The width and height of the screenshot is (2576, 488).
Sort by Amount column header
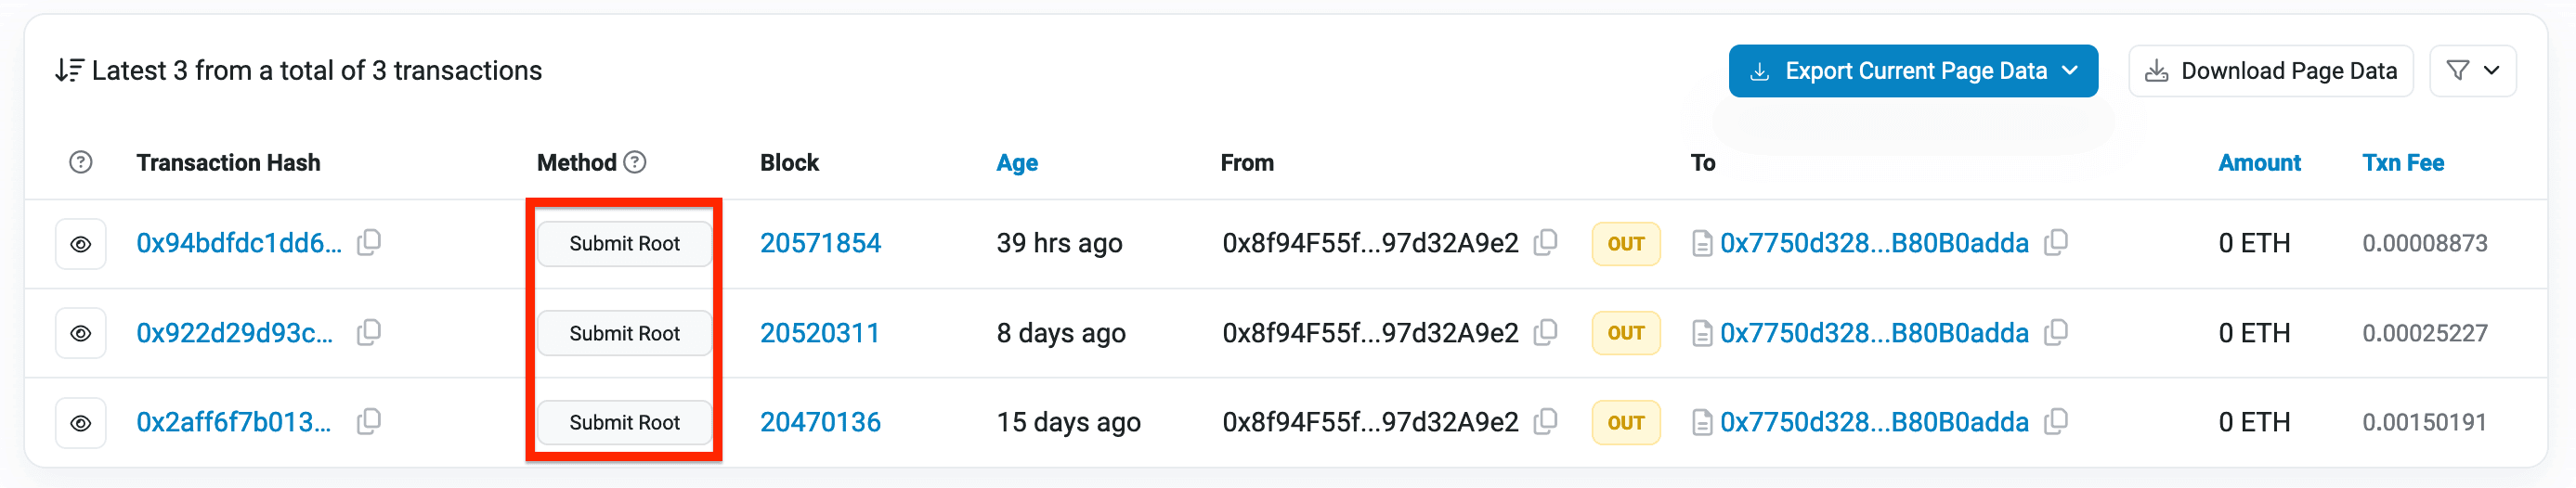pos(2258,162)
